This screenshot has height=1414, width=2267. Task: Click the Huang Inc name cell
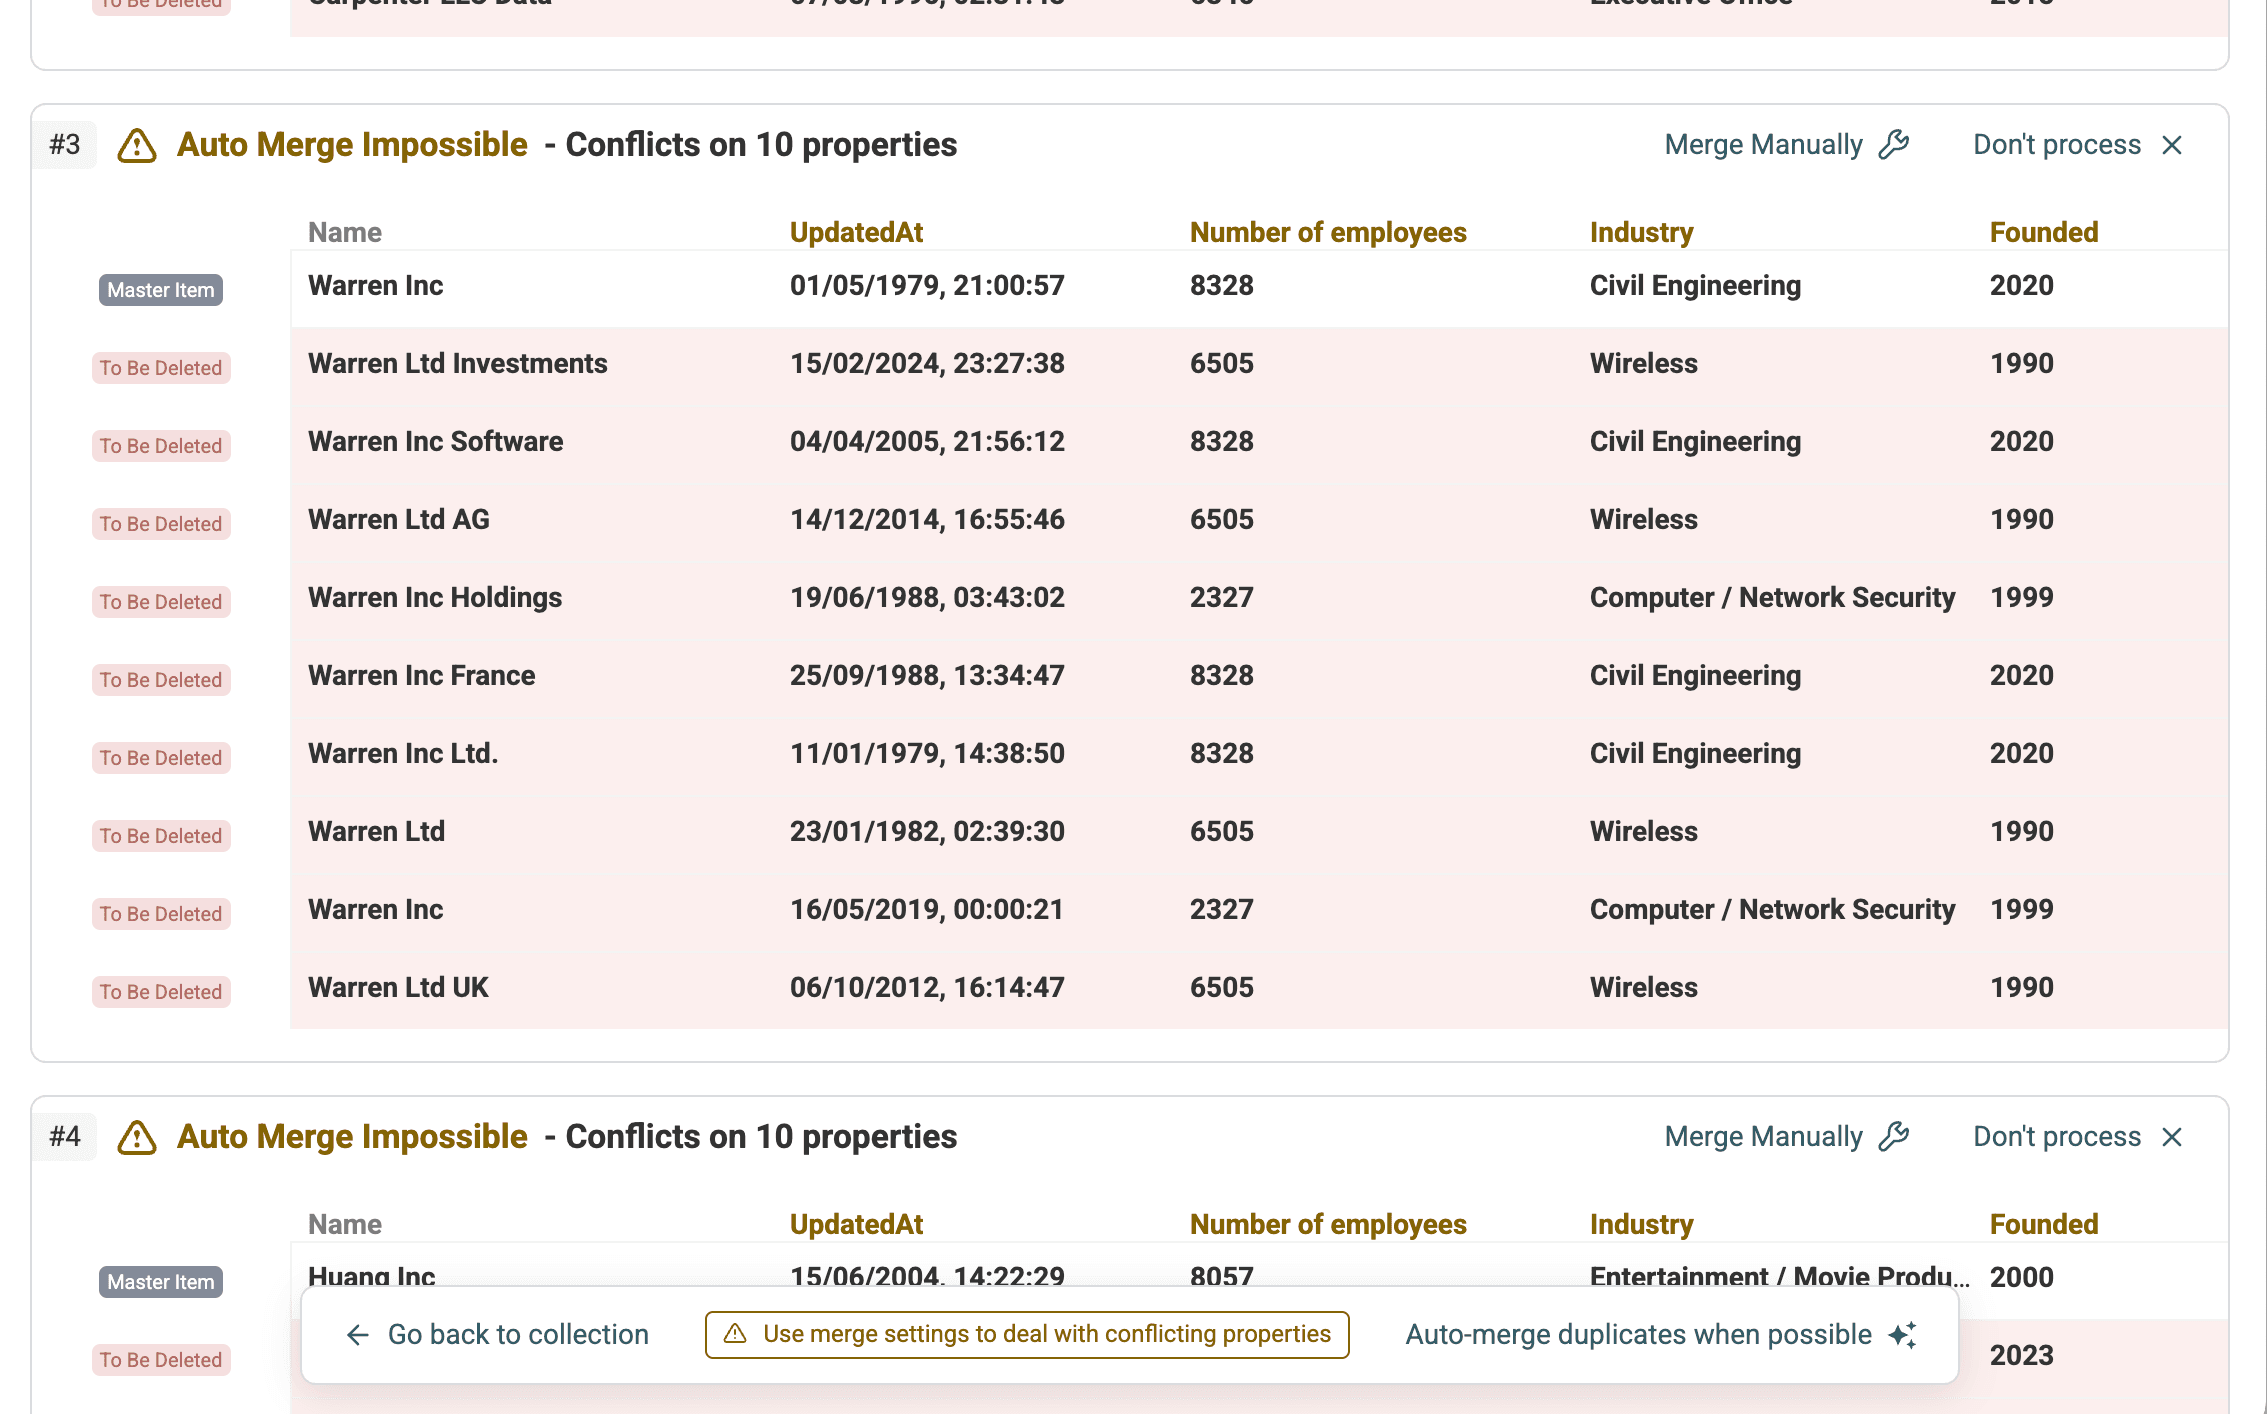click(372, 1276)
